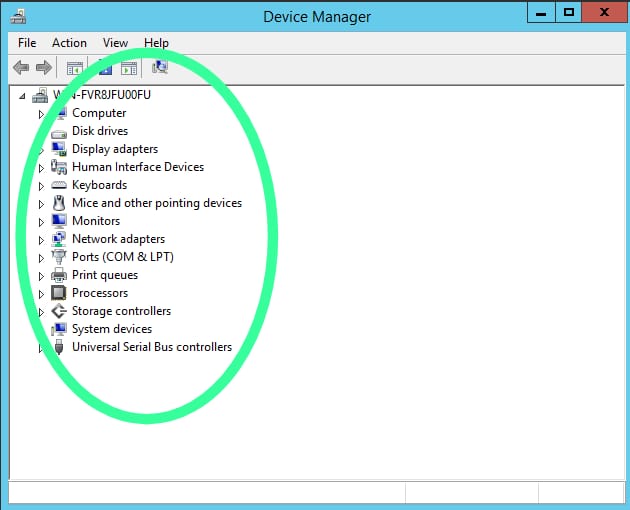Expand the Ports (COM & LPT) arrow
This screenshot has height=510, width=630.
(x=41, y=258)
